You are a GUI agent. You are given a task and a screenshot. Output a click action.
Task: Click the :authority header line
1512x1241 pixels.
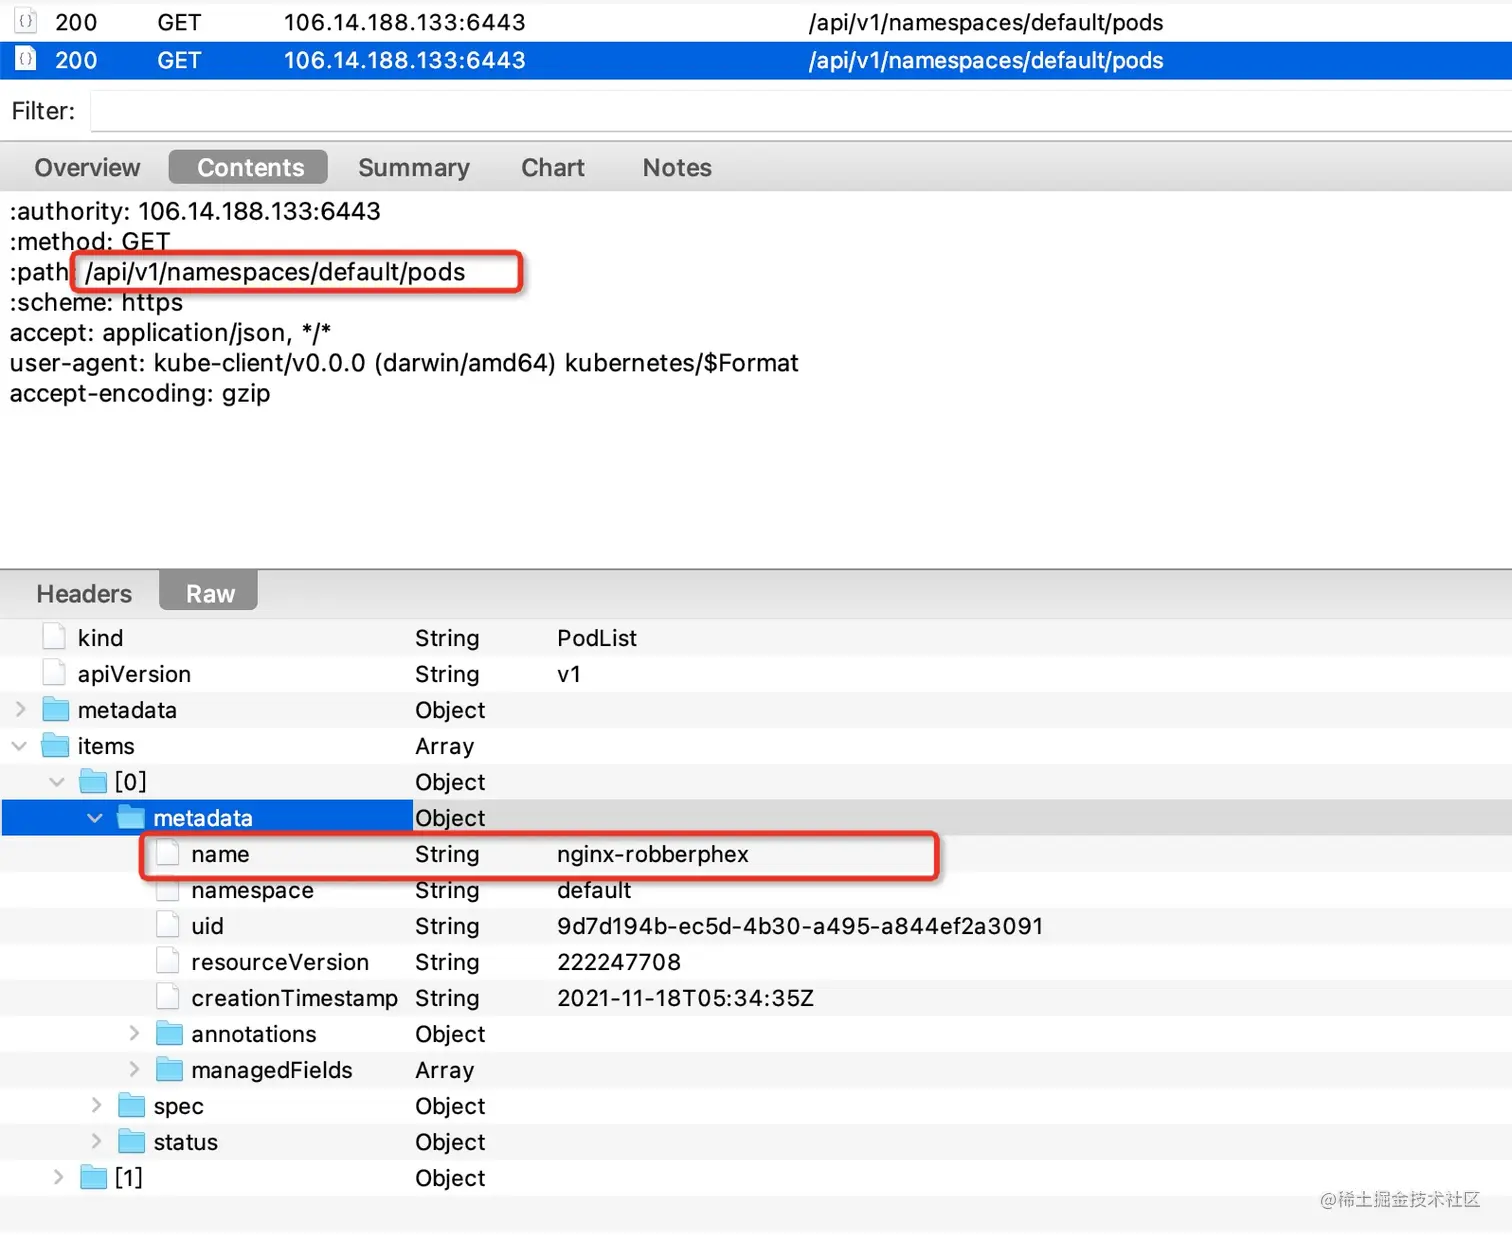click(x=195, y=211)
